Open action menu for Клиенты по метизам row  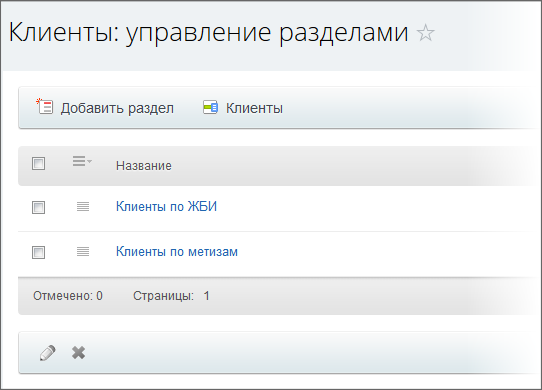click(83, 252)
